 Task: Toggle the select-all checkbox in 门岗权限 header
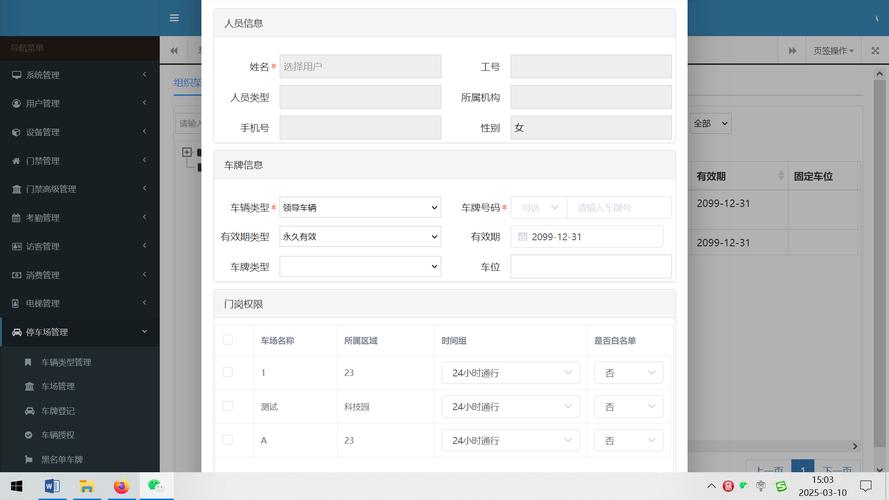coord(228,340)
